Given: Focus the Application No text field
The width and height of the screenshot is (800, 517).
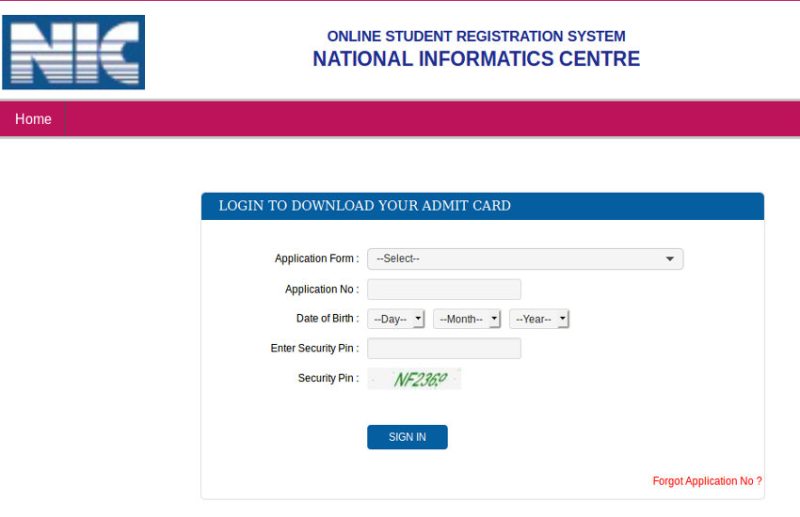Looking at the screenshot, I should pos(444,289).
